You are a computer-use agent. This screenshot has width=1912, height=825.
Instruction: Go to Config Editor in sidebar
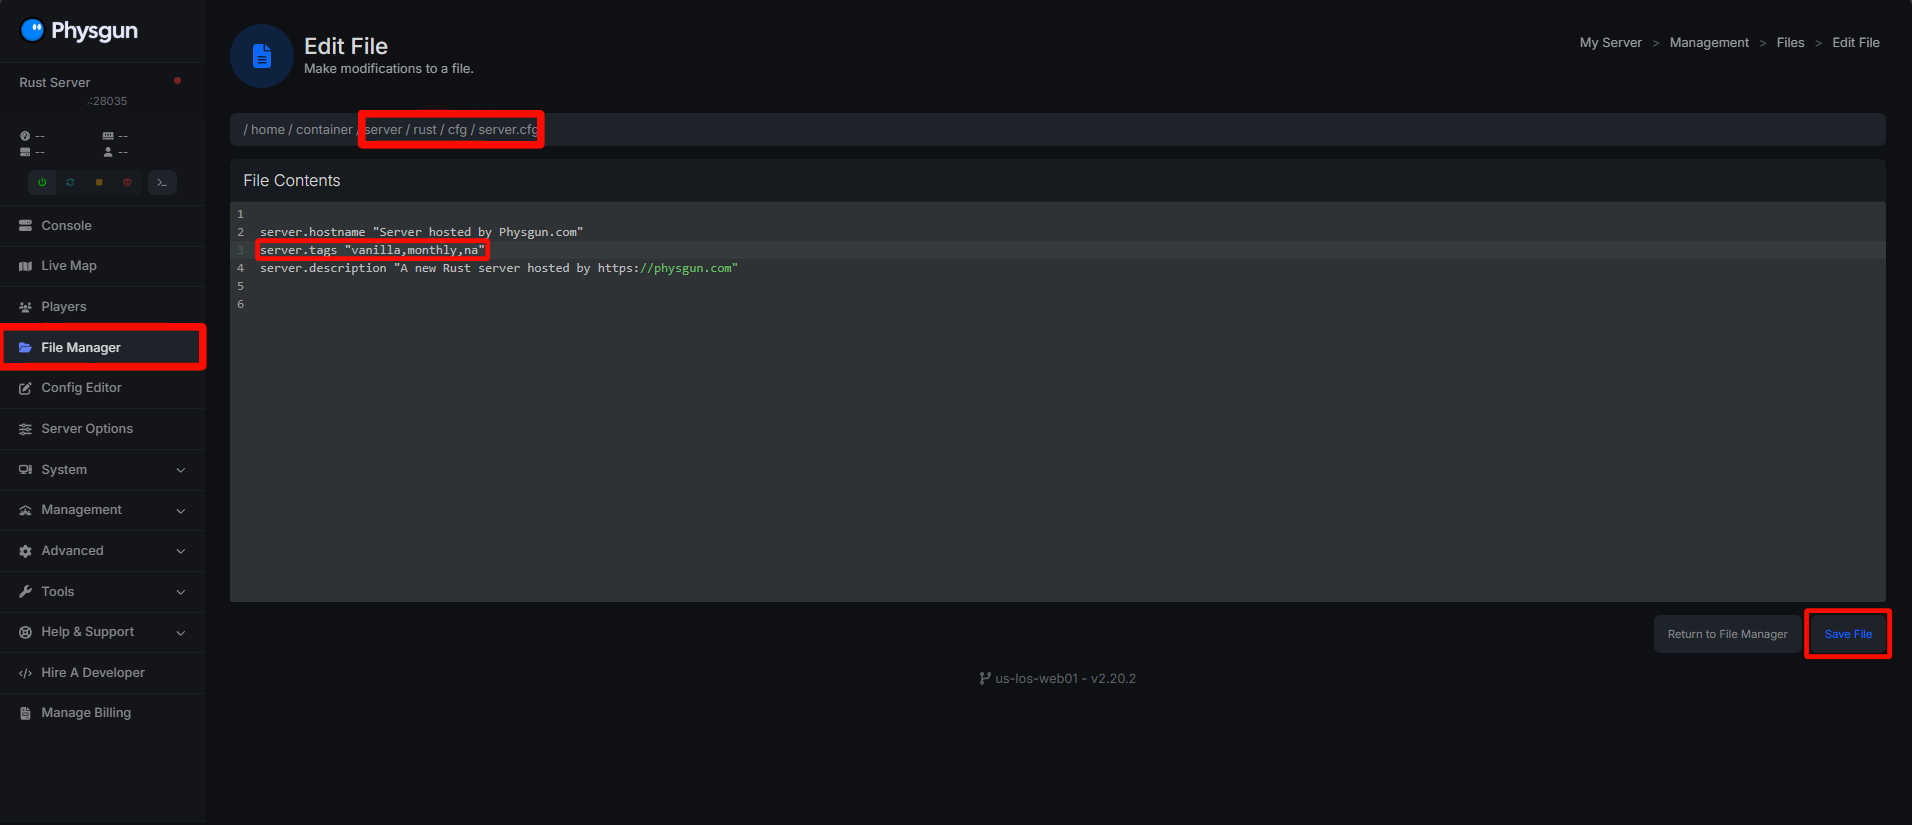coord(81,388)
